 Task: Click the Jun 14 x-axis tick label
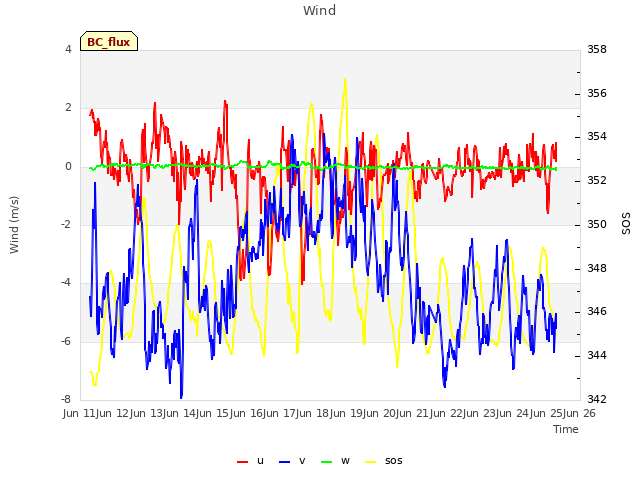181,413
